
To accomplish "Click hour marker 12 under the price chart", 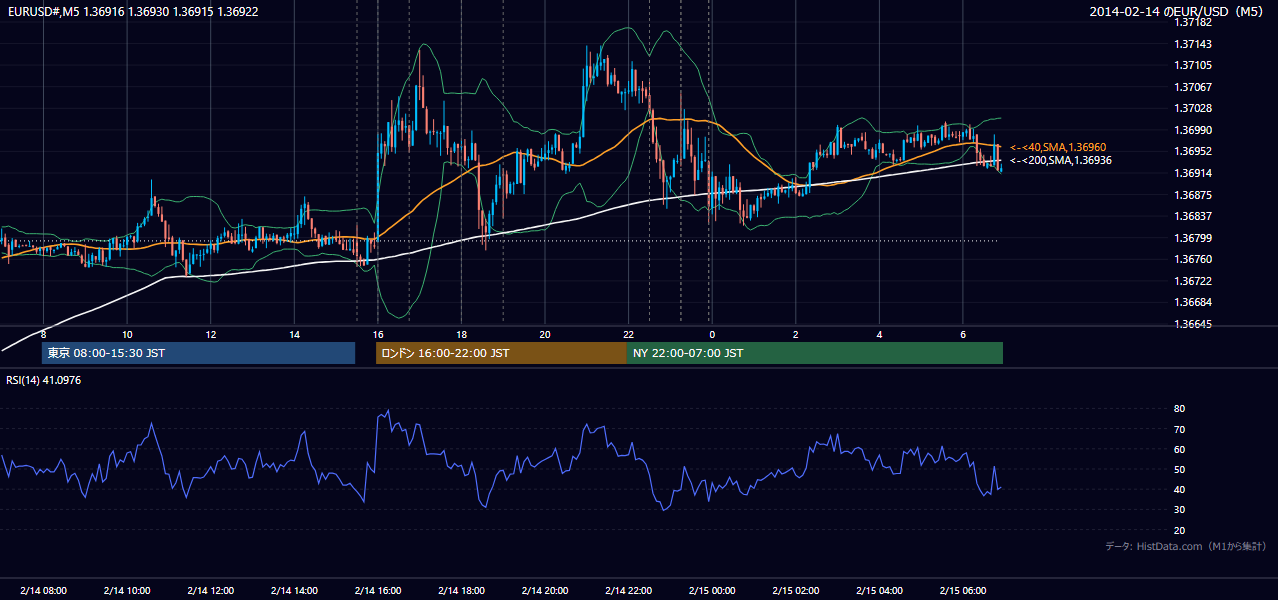I will (210, 334).
